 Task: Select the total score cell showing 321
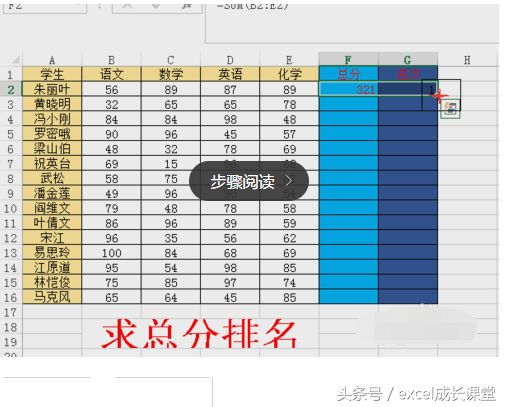348,89
